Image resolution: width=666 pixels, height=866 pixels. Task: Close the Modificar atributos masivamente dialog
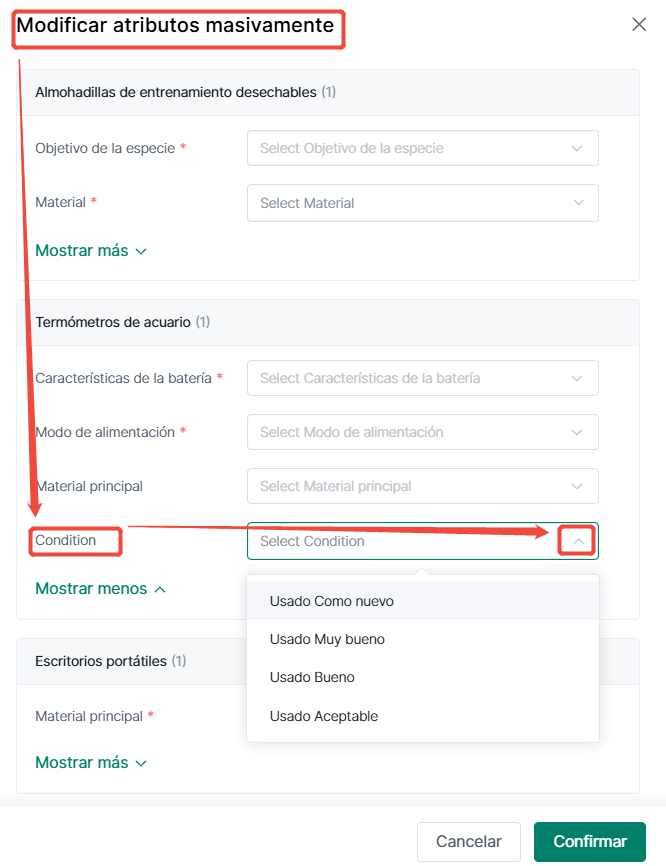[639, 24]
